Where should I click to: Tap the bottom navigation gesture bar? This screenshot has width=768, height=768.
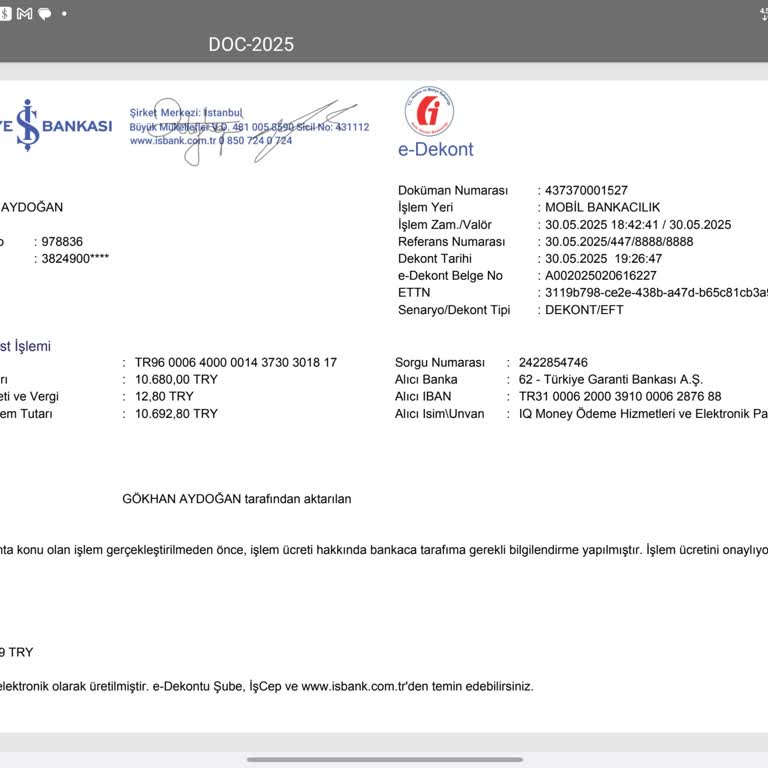pyautogui.click(x=384, y=760)
